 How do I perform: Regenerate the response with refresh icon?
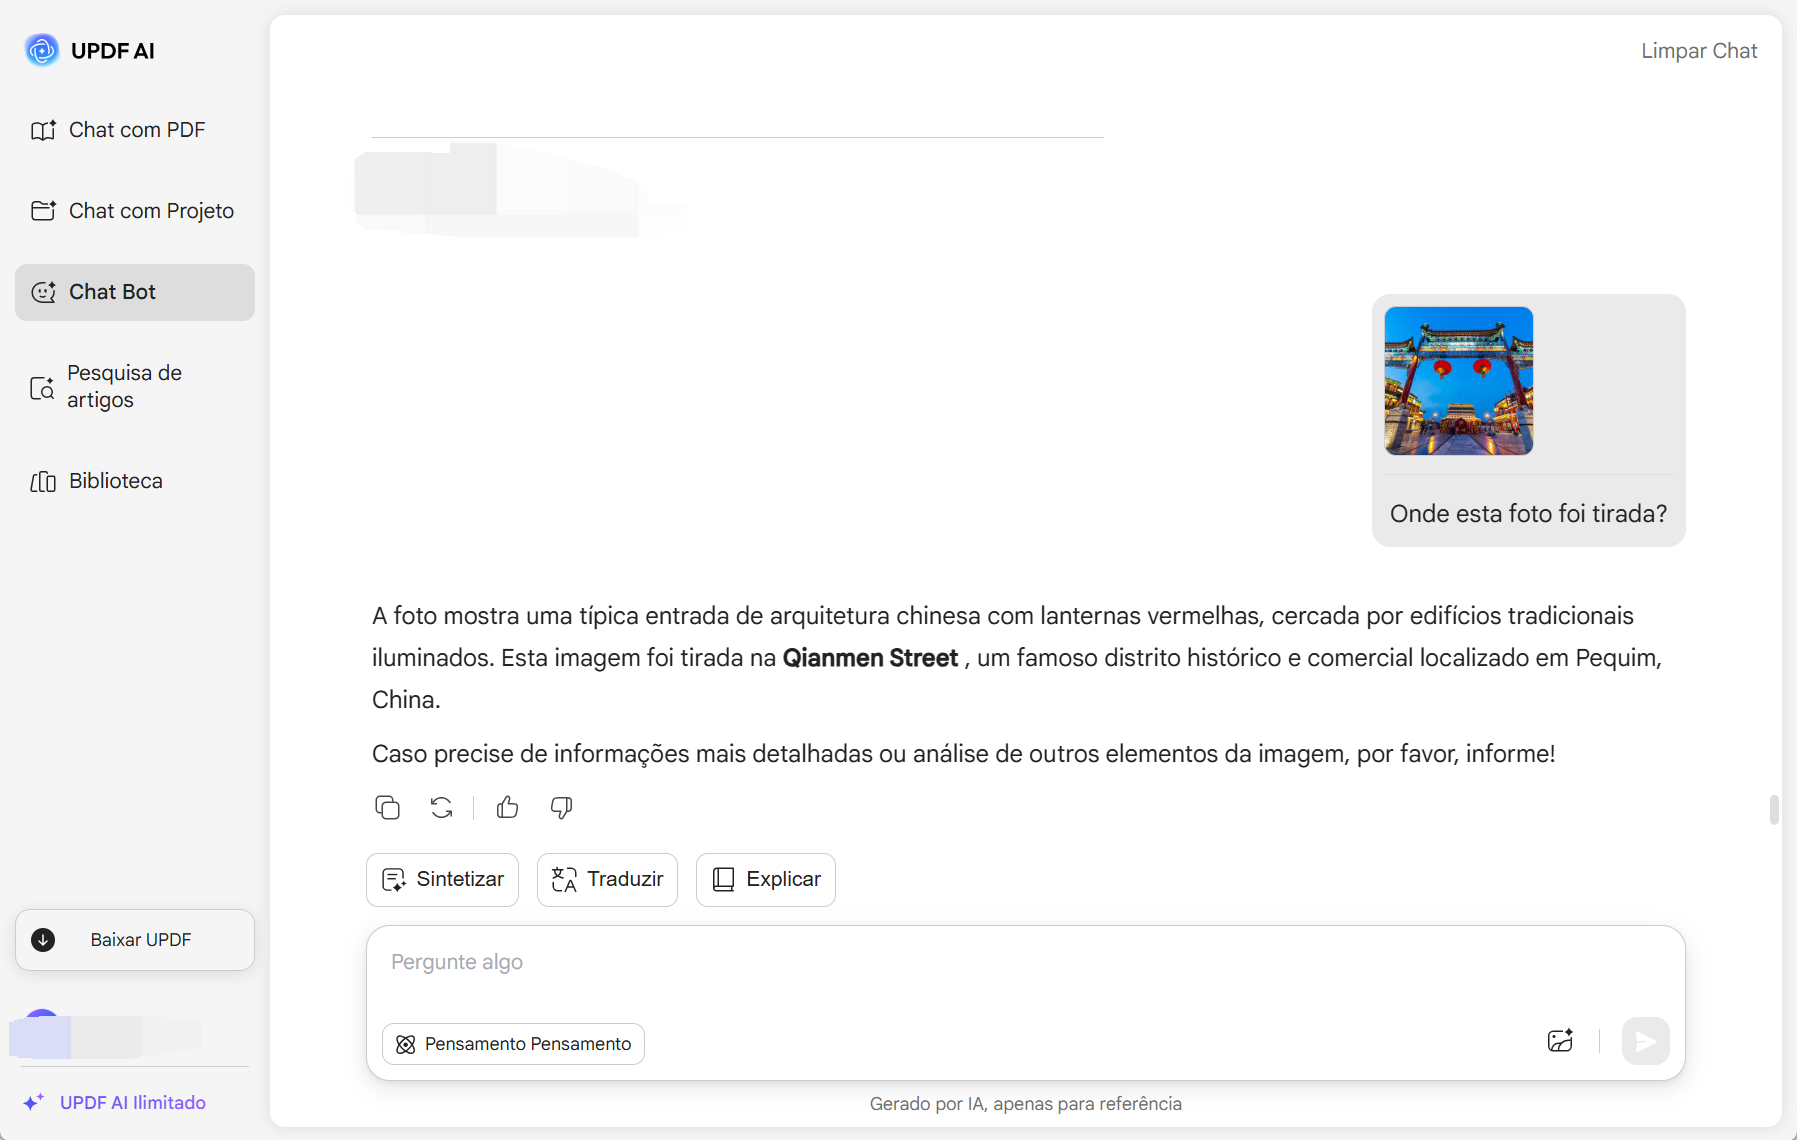click(x=441, y=807)
